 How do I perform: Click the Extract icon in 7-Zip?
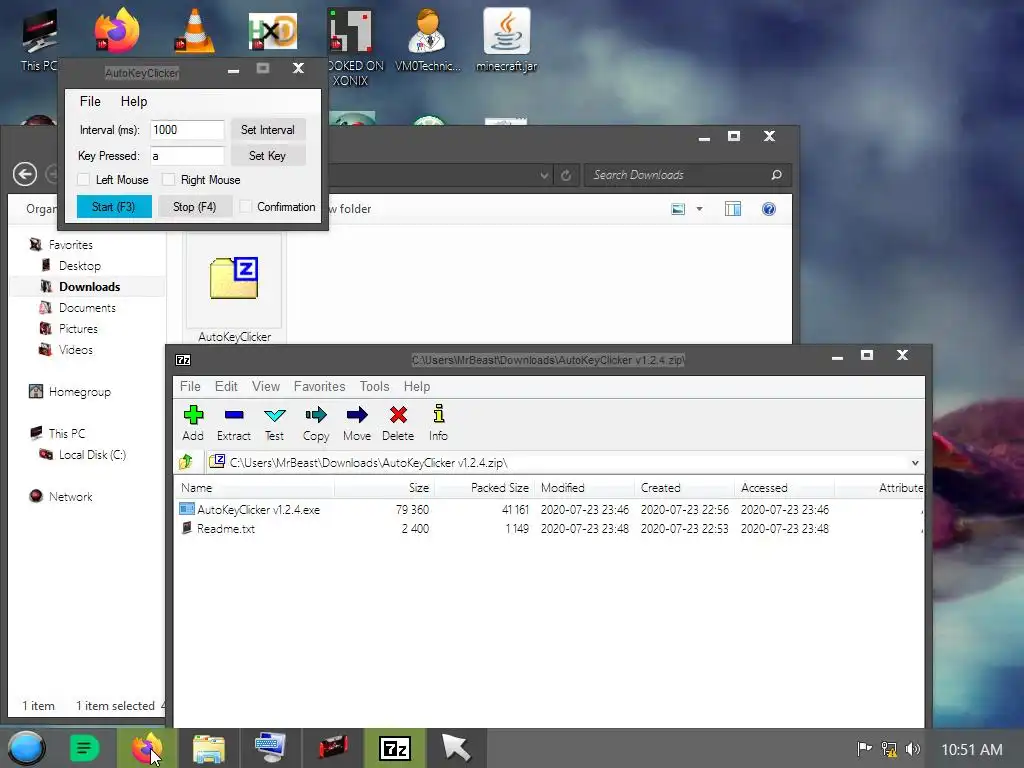(234, 415)
